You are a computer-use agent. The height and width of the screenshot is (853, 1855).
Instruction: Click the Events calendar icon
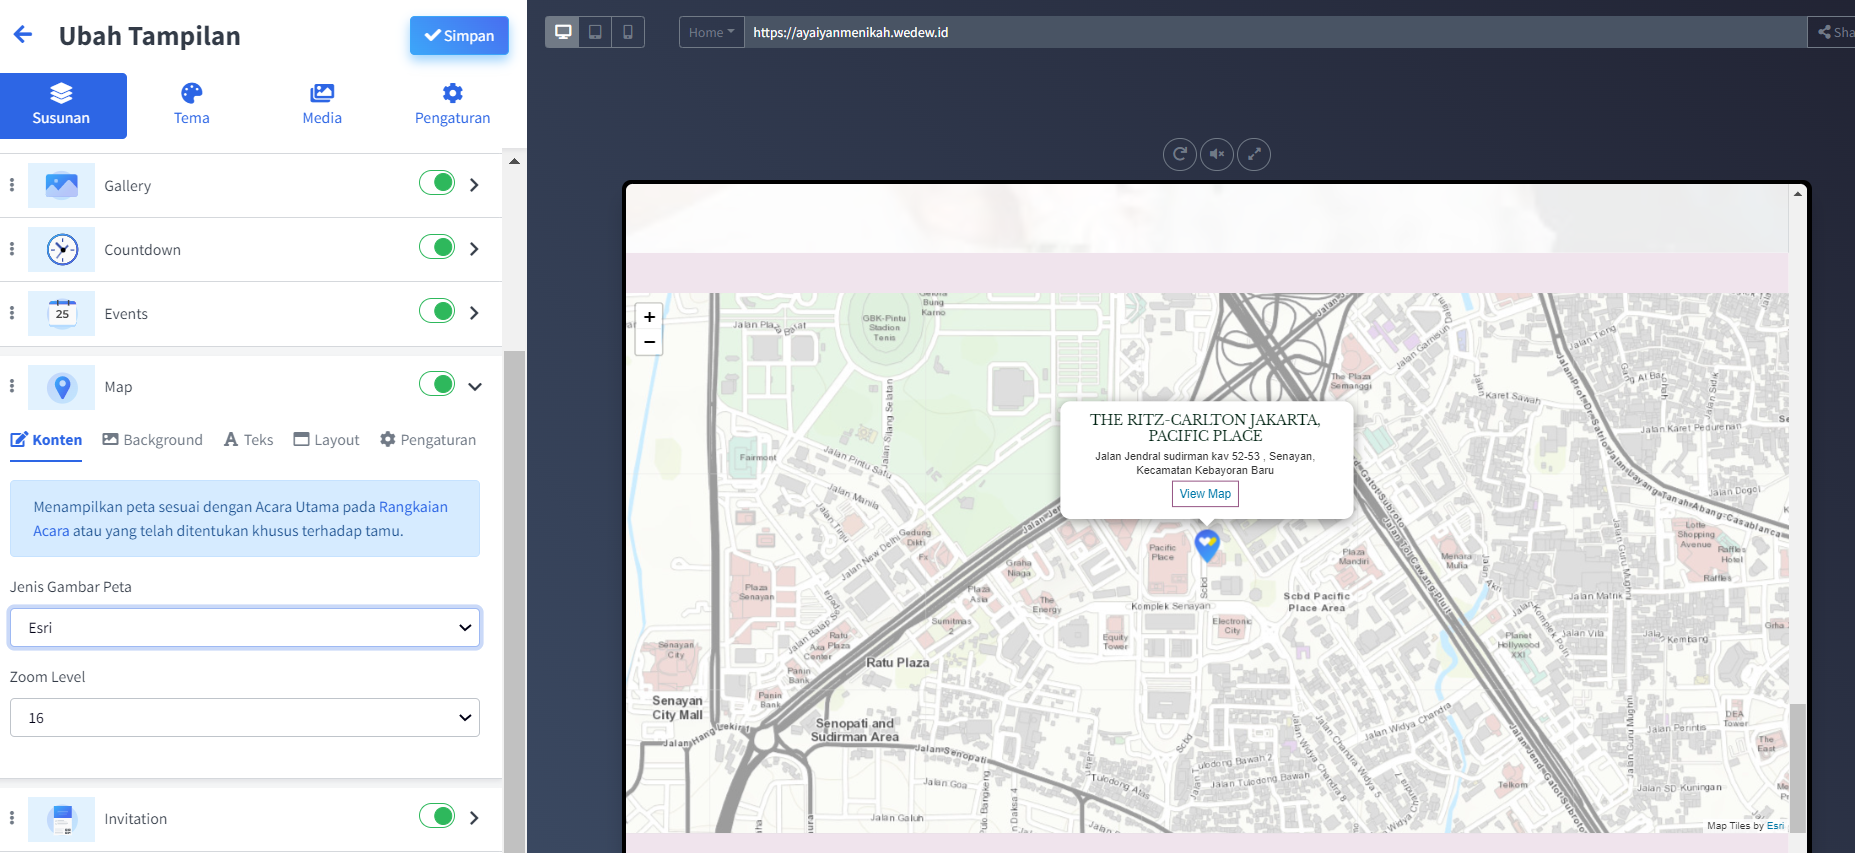point(62,314)
